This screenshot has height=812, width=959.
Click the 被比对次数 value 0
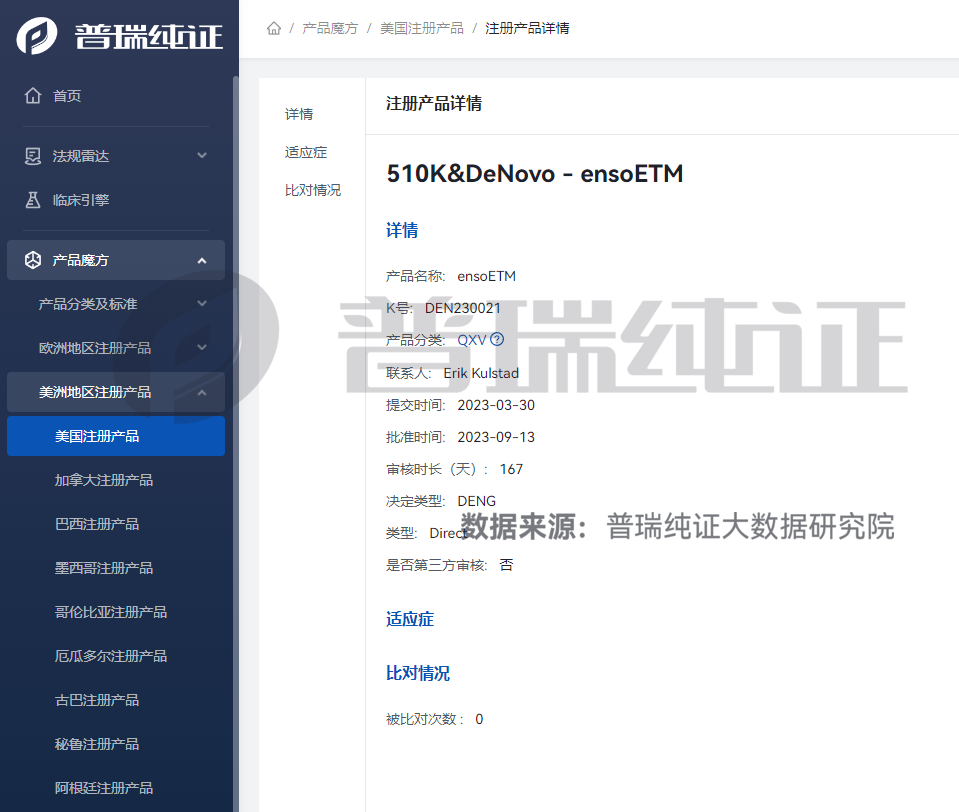[x=479, y=719]
